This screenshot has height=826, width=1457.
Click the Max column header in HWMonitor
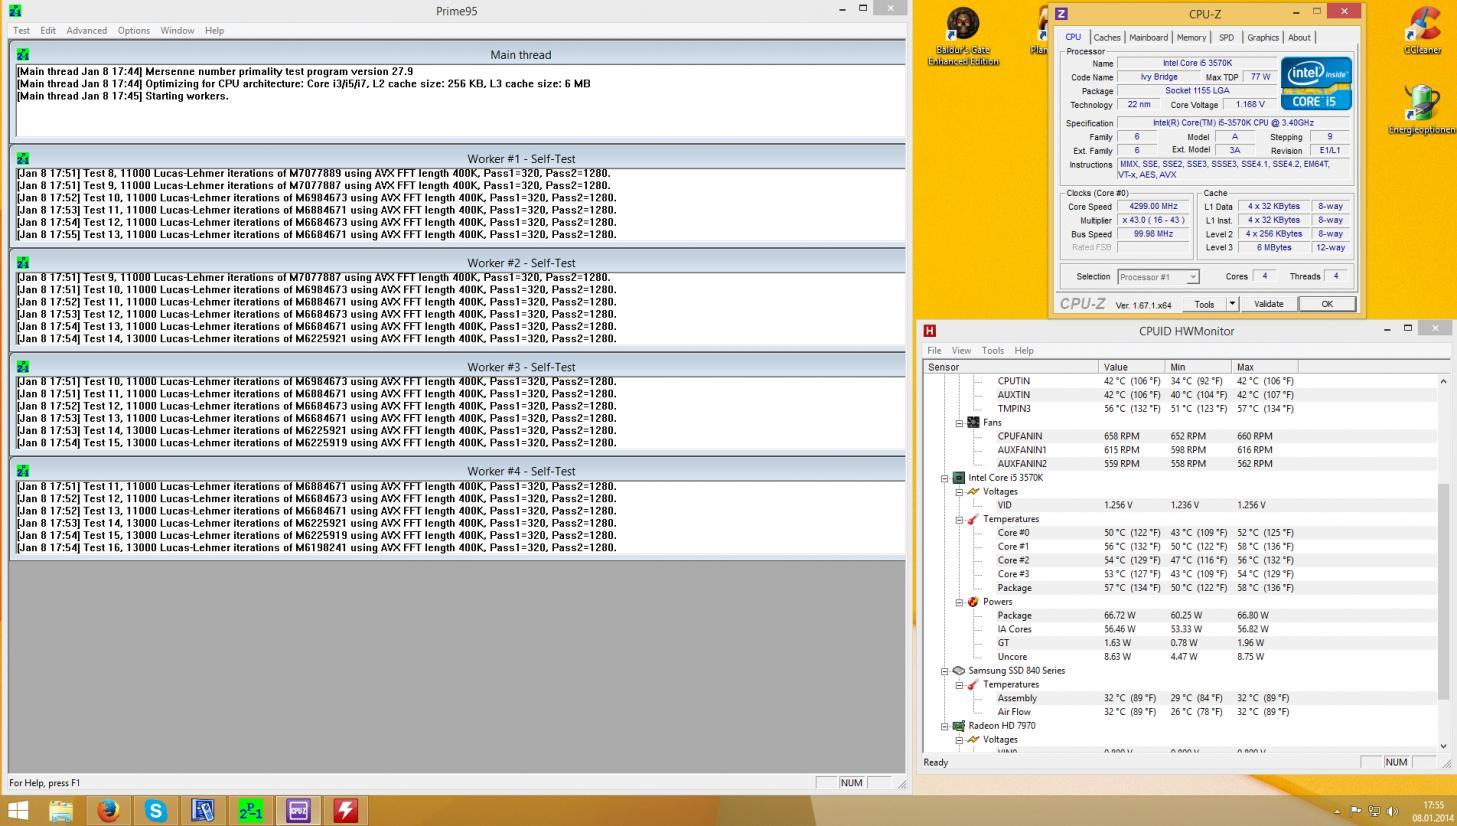[x=1265, y=367]
